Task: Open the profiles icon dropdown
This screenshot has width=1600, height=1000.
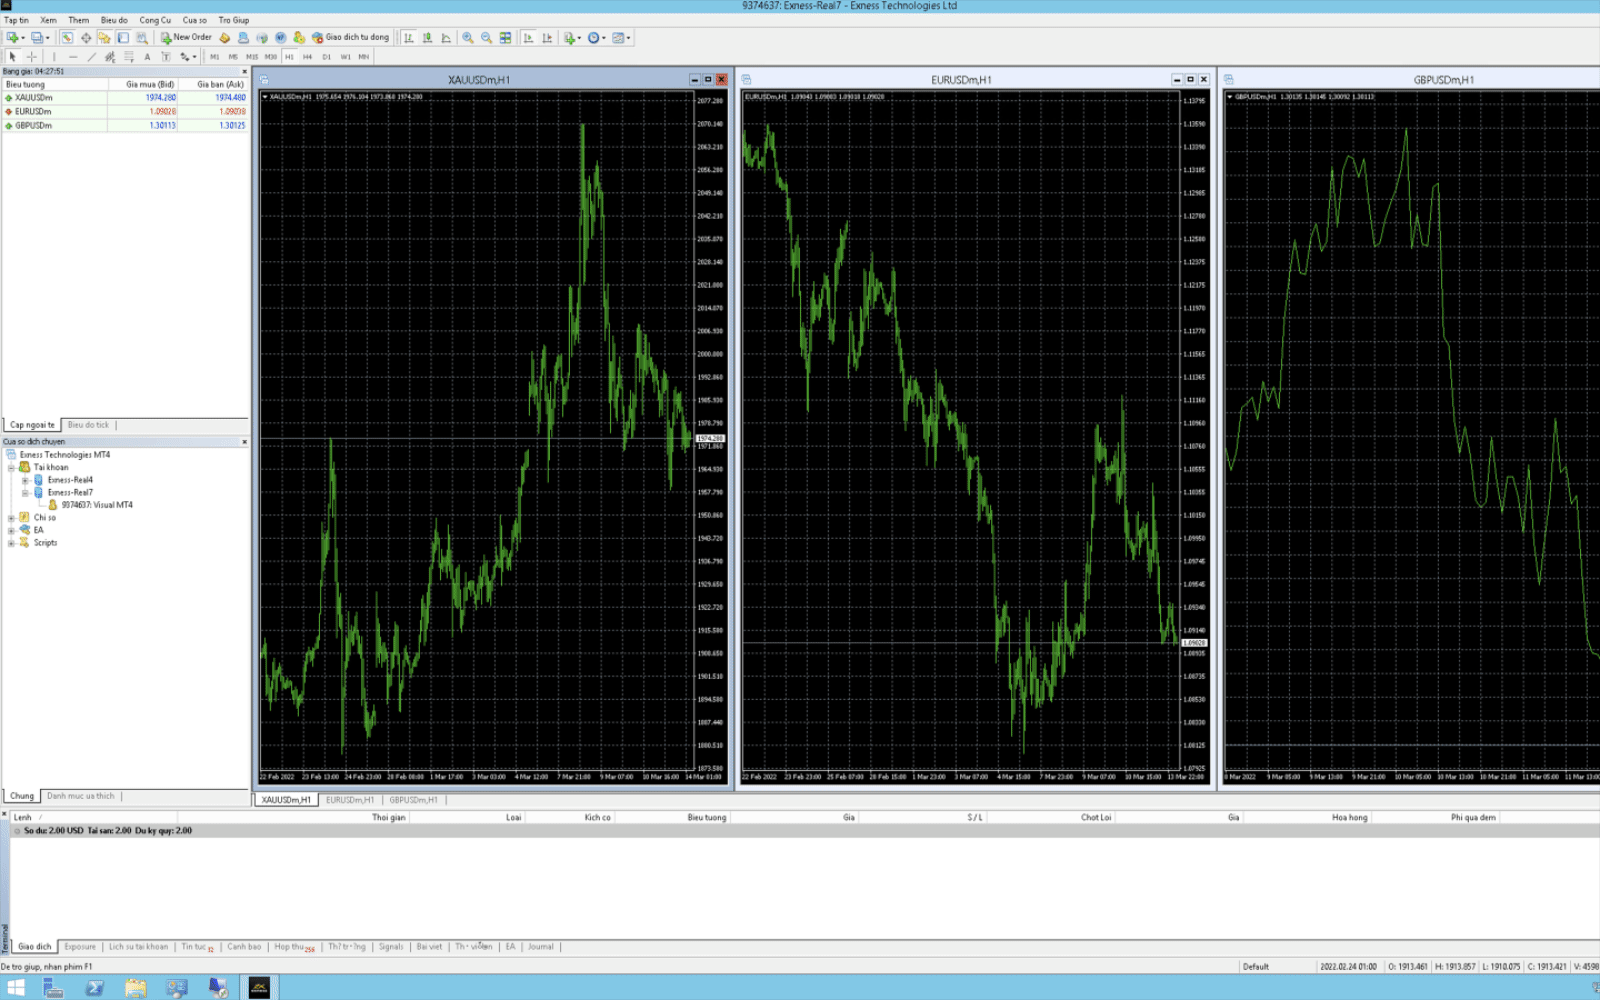Action: point(40,37)
